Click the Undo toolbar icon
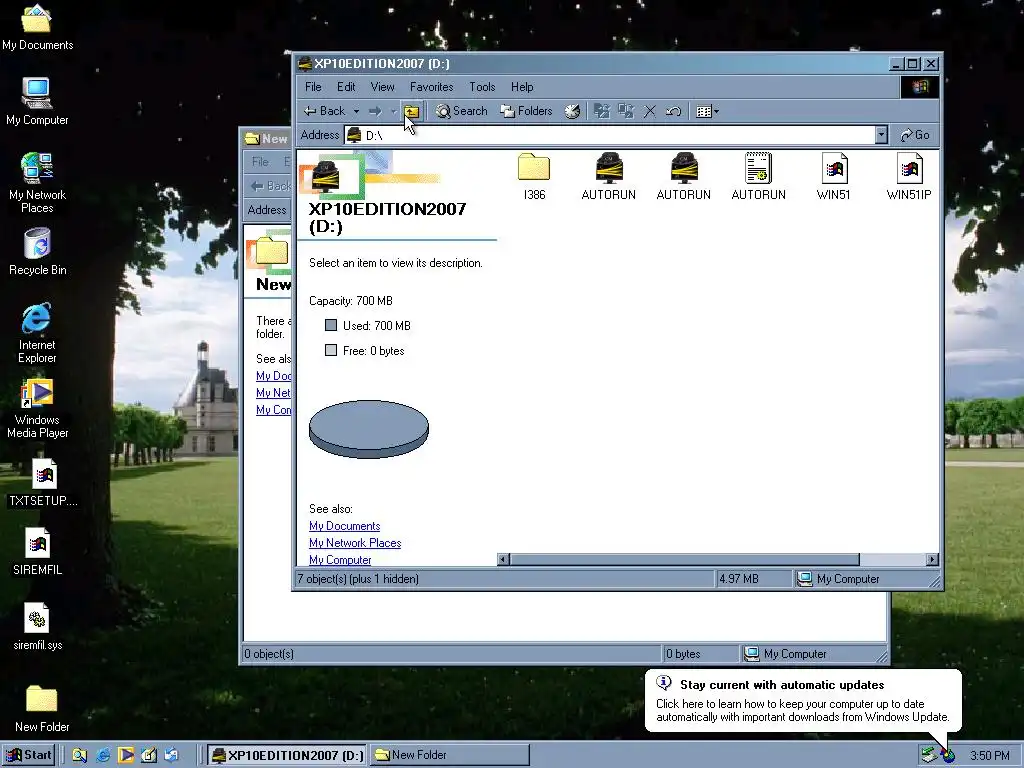 pos(673,112)
